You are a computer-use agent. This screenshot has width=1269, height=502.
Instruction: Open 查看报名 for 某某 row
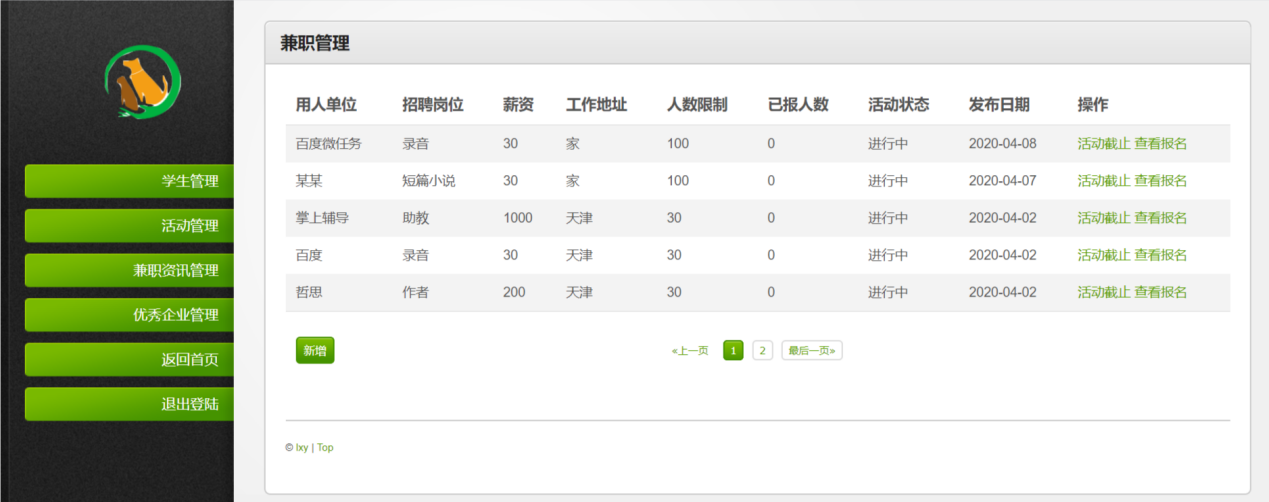(1160, 181)
